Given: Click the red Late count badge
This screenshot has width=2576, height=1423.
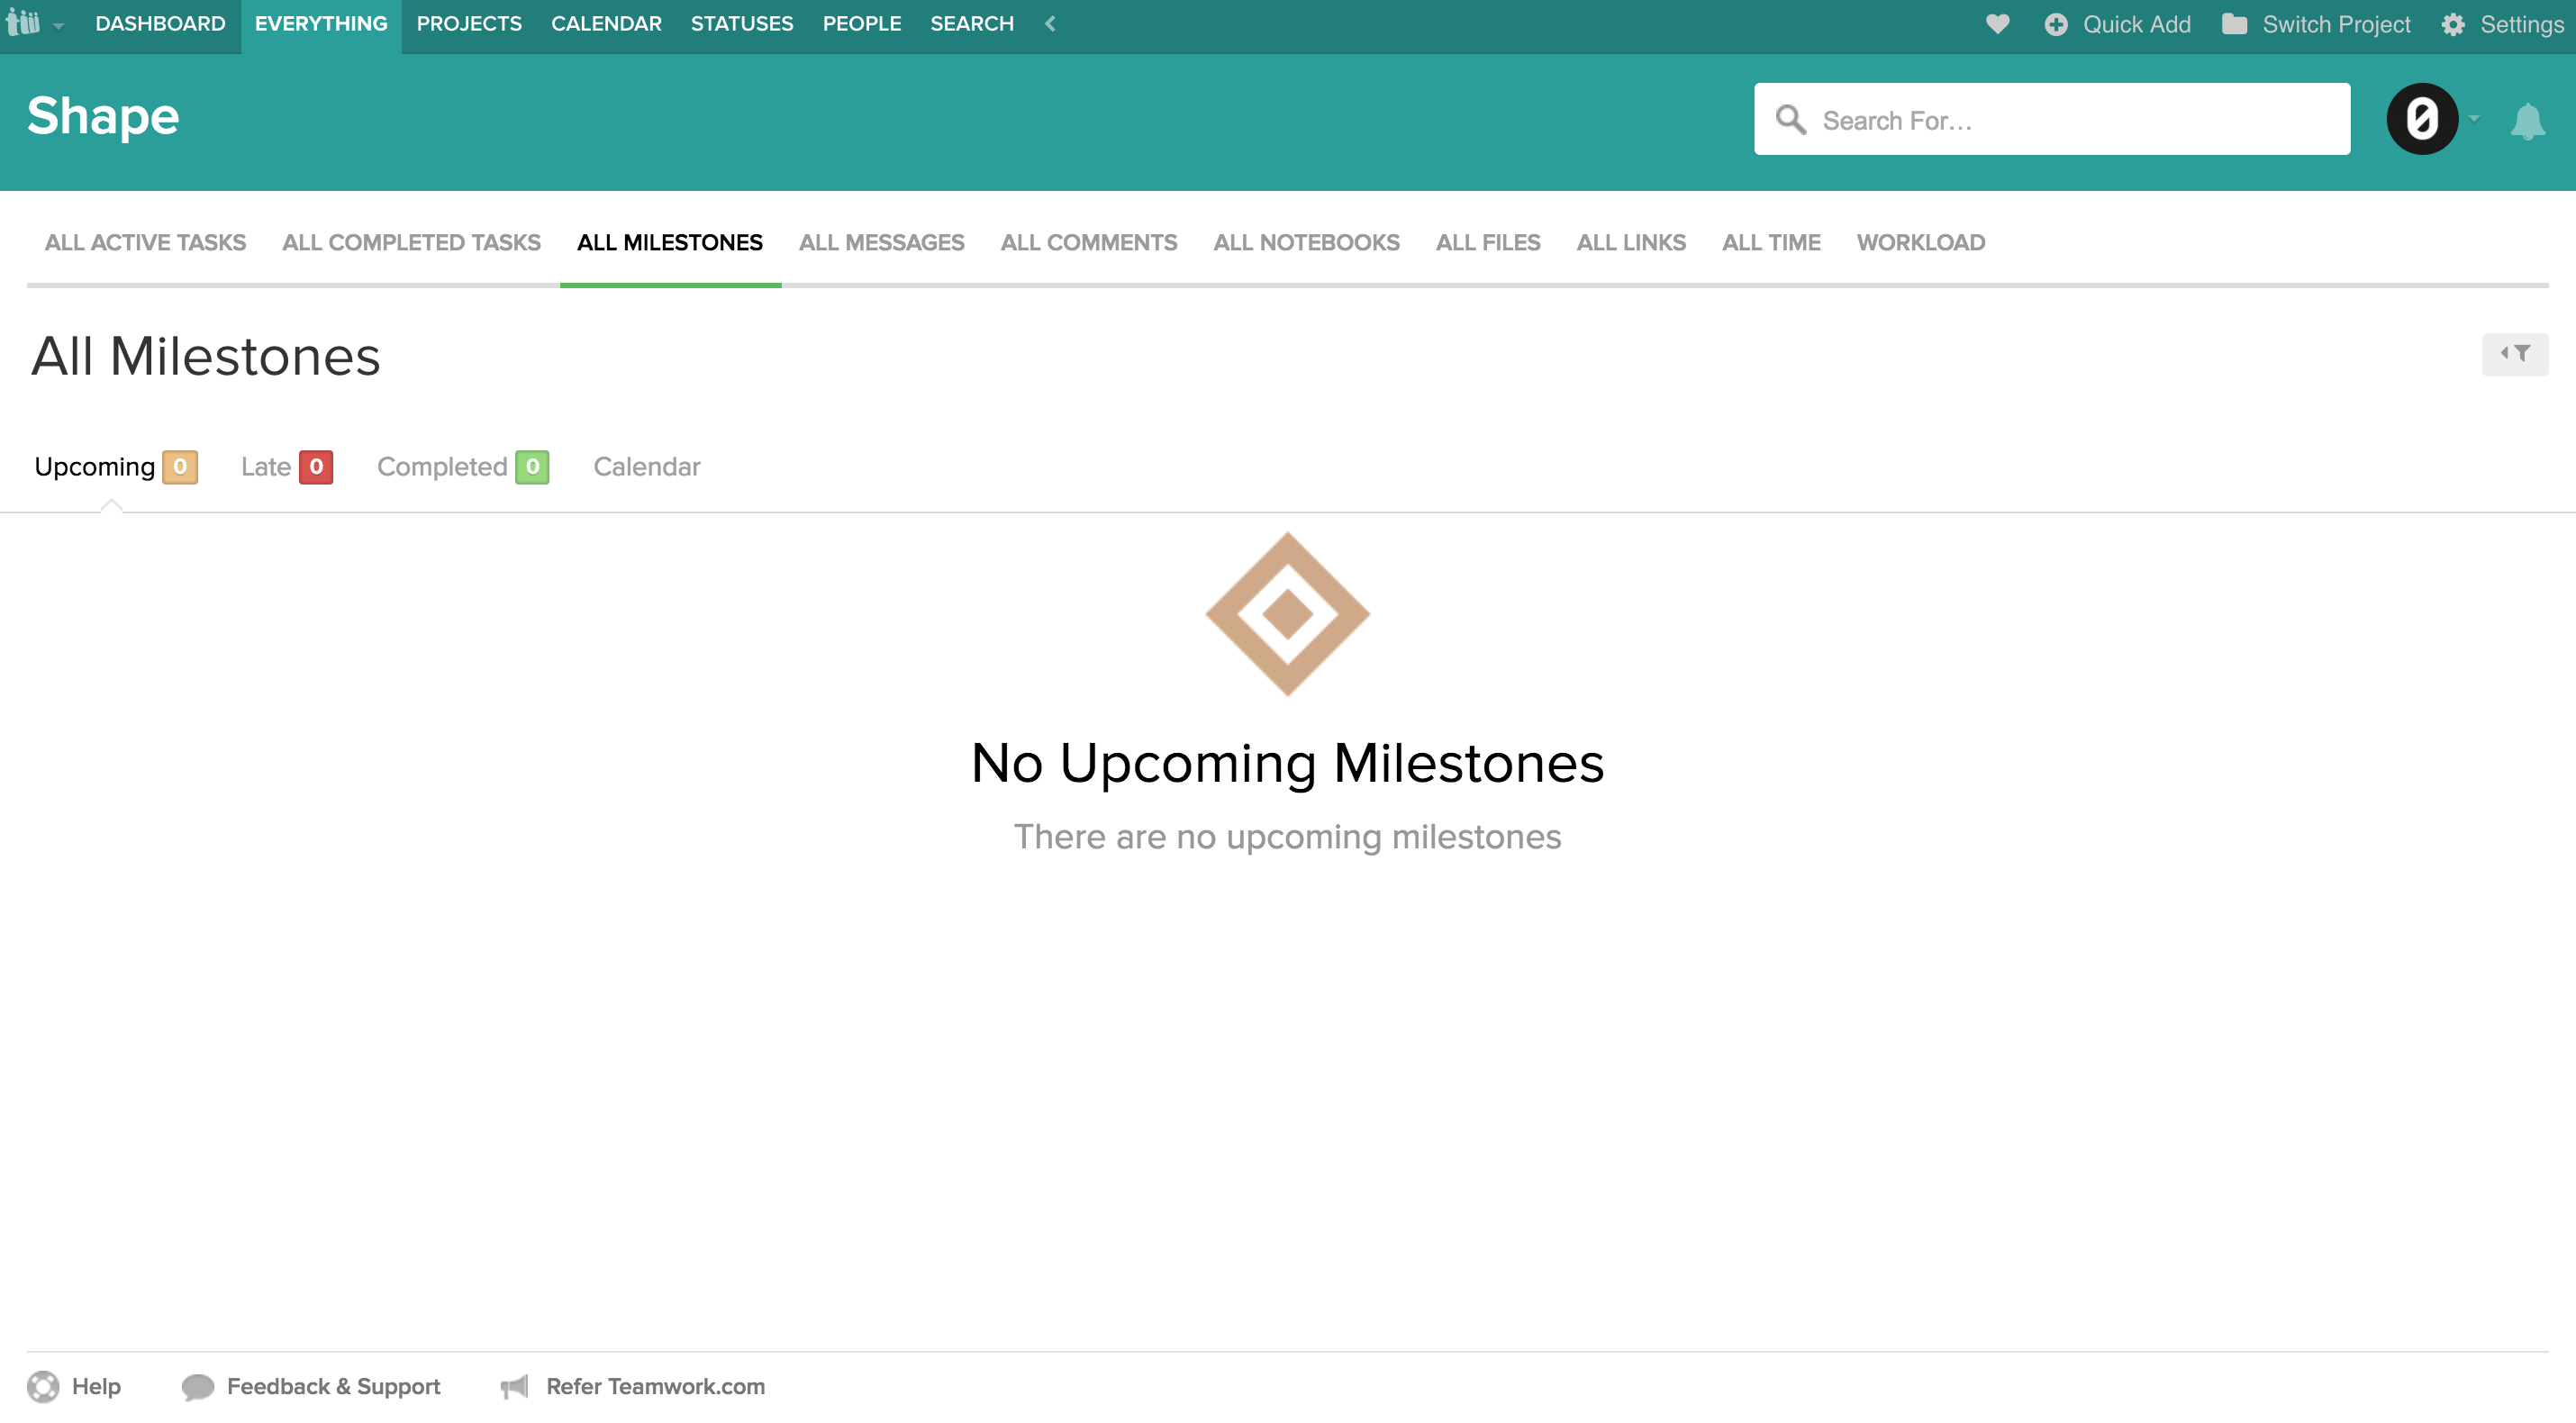Looking at the screenshot, I should (316, 467).
